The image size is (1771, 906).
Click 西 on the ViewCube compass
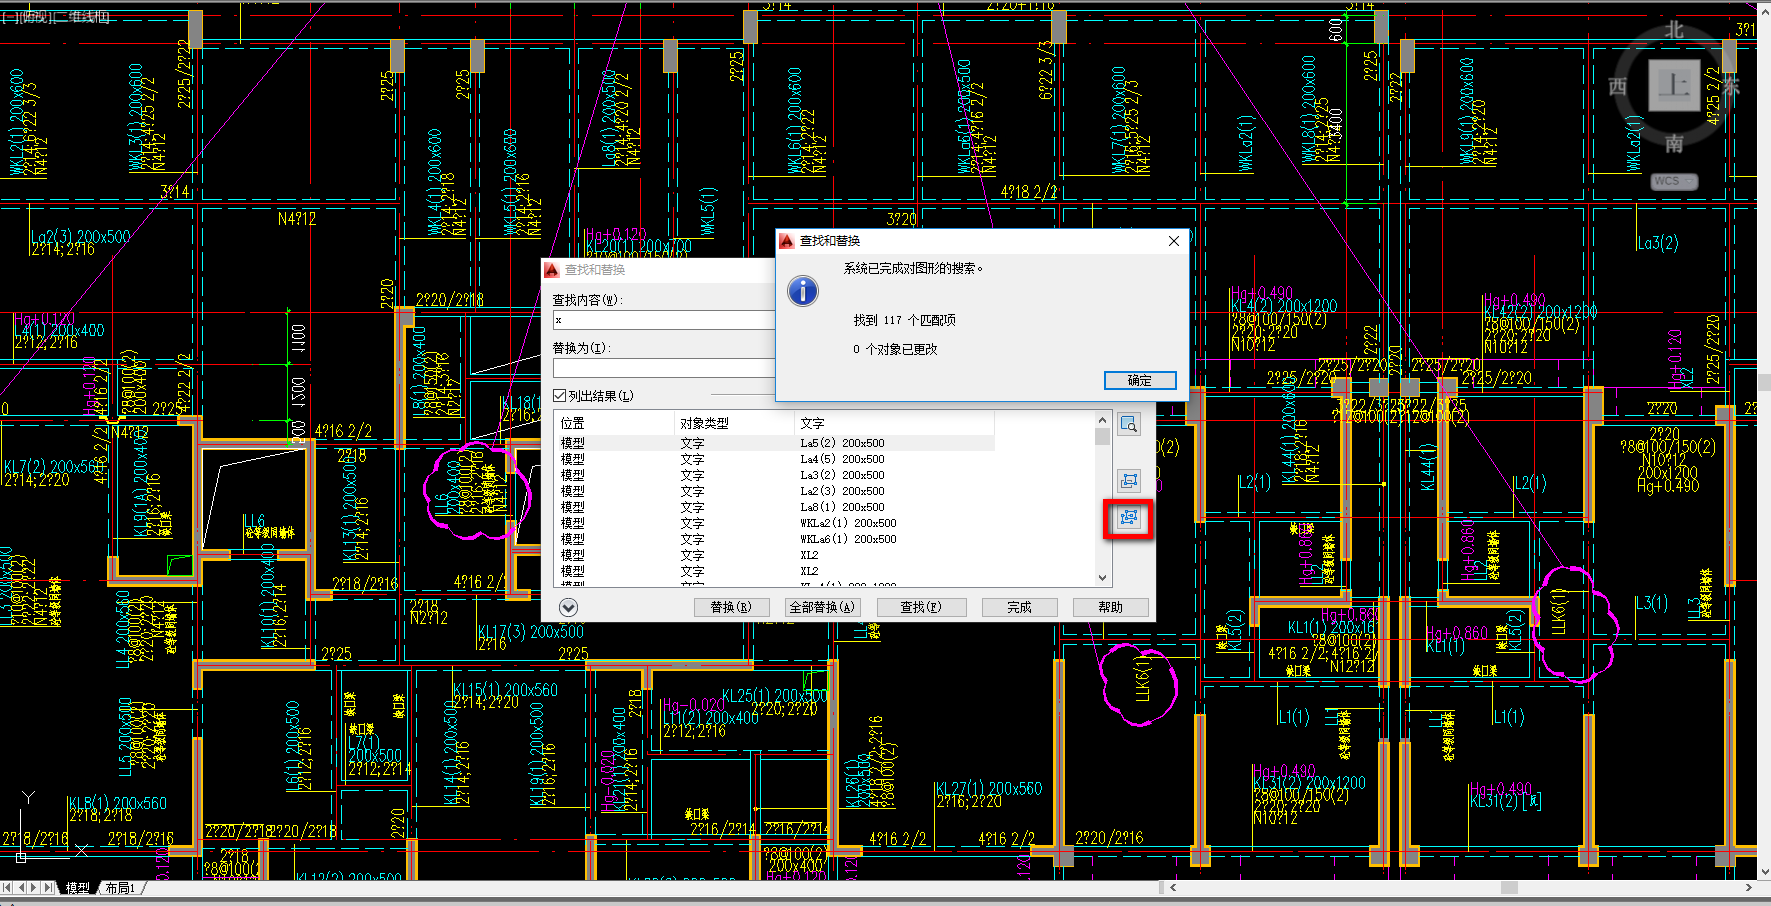[1617, 87]
